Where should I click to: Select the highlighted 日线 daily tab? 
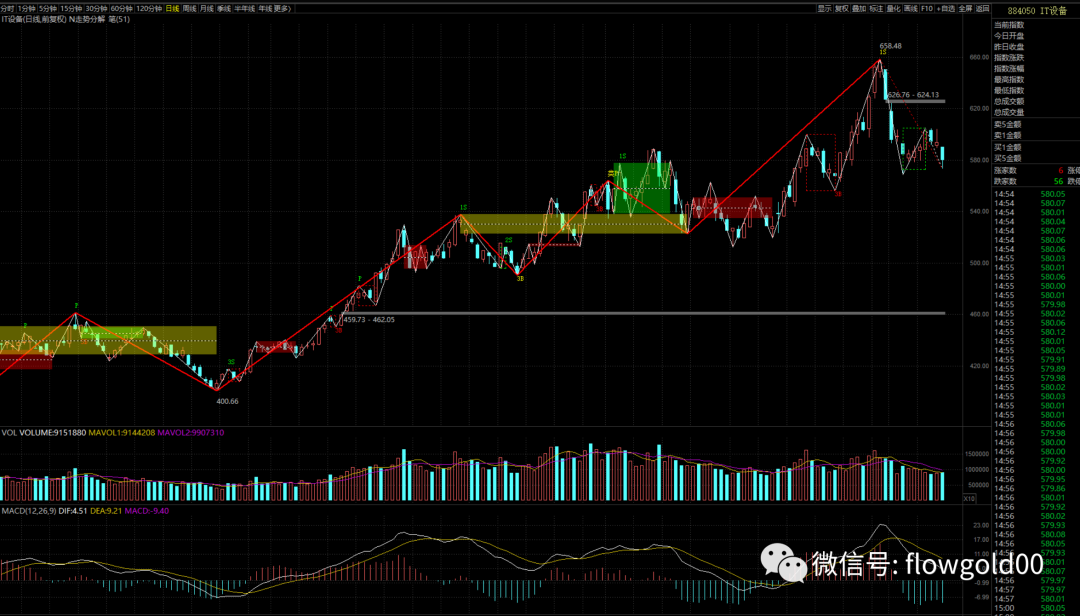[x=172, y=9]
